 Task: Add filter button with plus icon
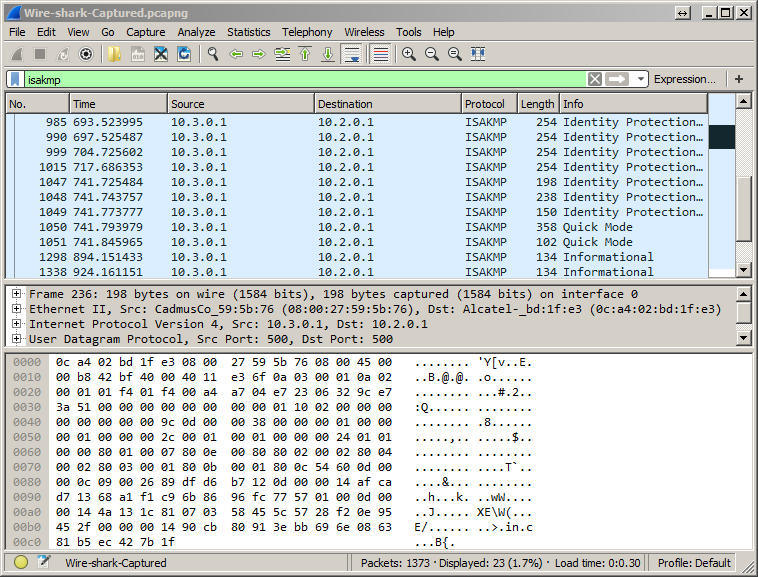point(739,79)
